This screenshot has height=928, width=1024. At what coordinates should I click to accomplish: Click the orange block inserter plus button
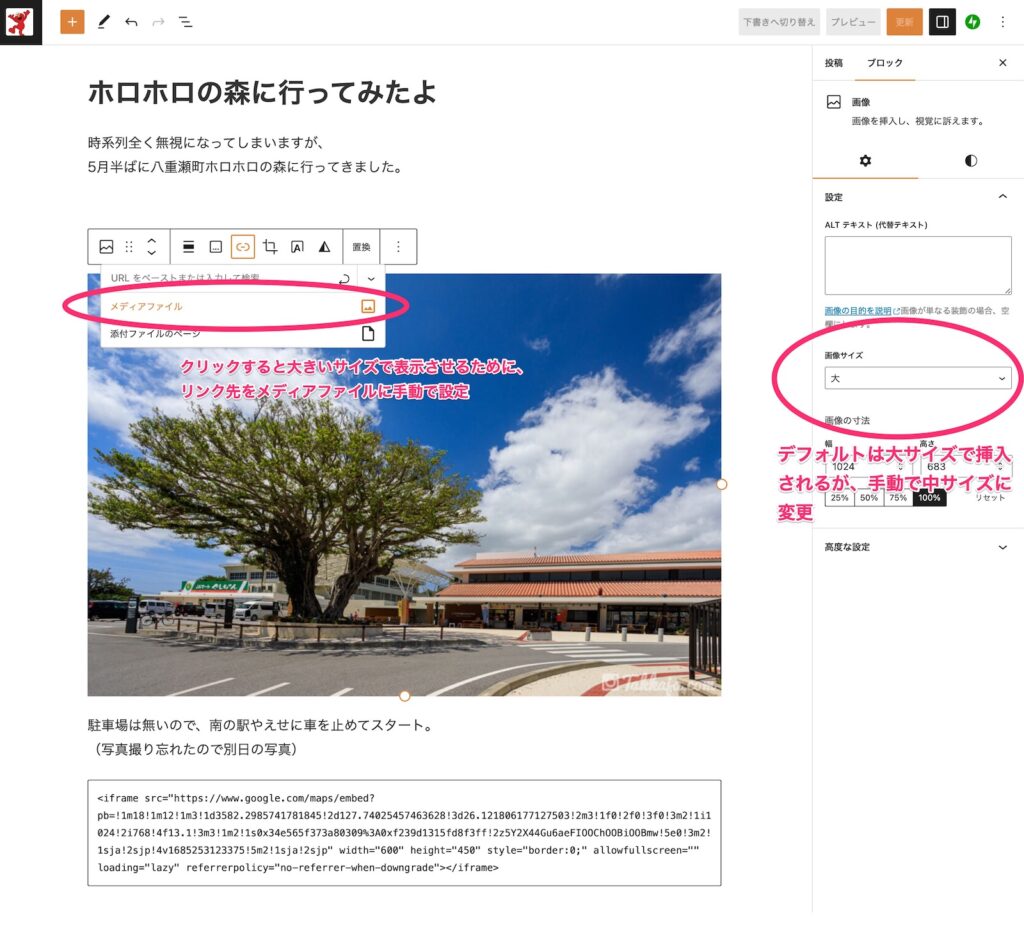(x=72, y=21)
